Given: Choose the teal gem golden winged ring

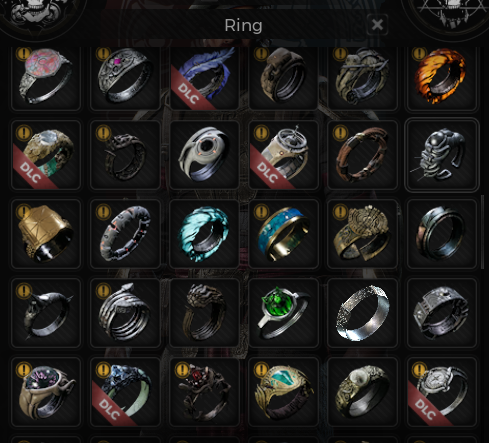Looking at the screenshot, I should 283,392.
